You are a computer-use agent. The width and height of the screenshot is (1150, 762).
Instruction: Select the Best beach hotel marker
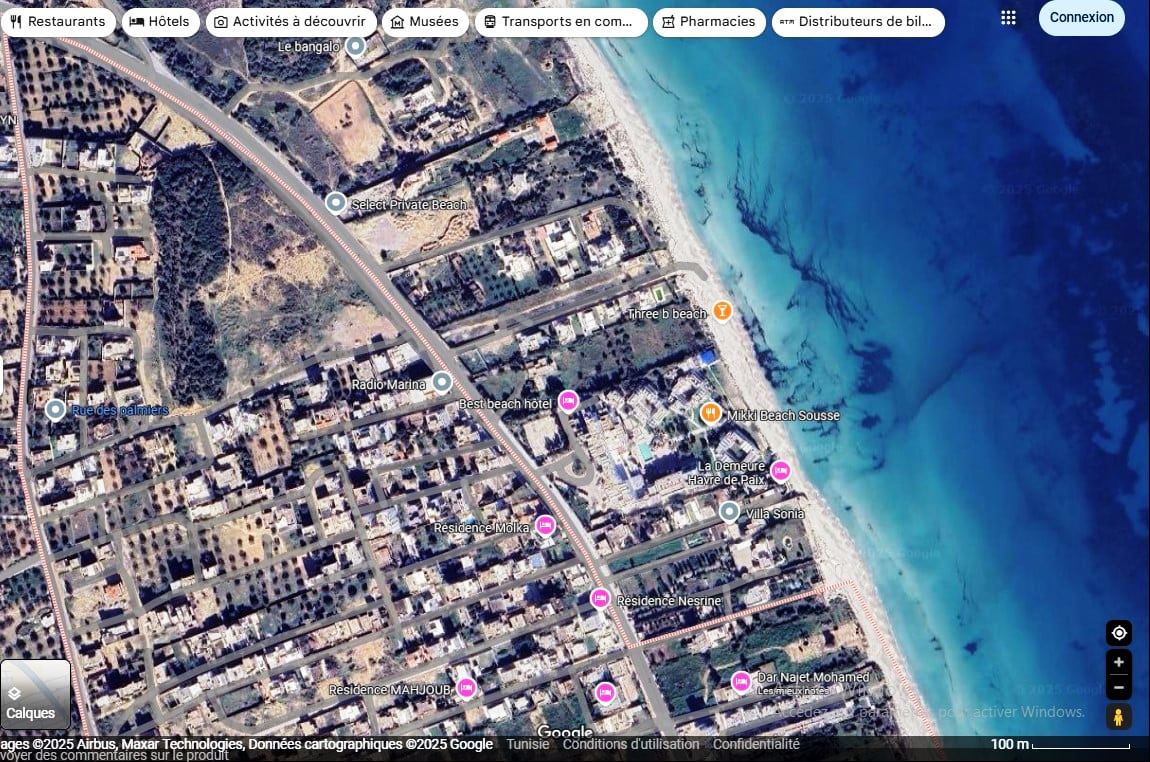(567, 402)
